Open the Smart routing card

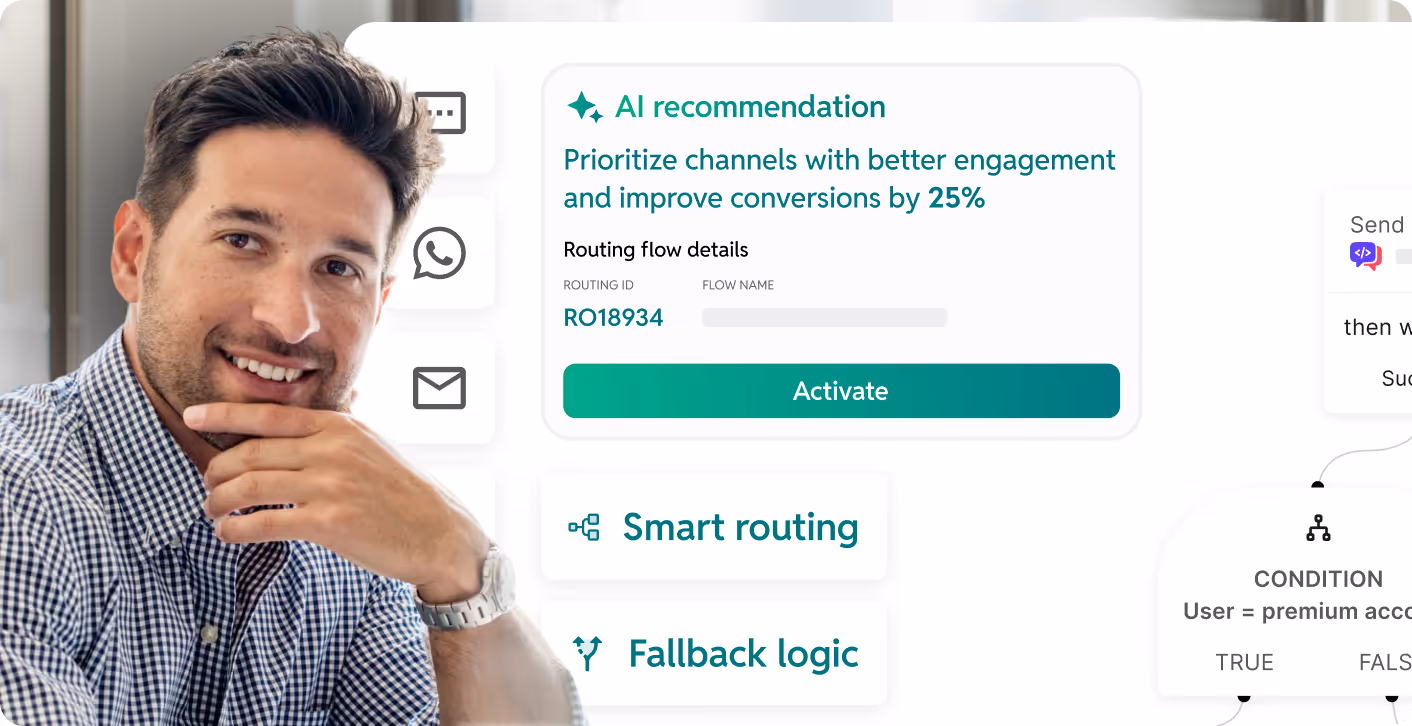714,527
